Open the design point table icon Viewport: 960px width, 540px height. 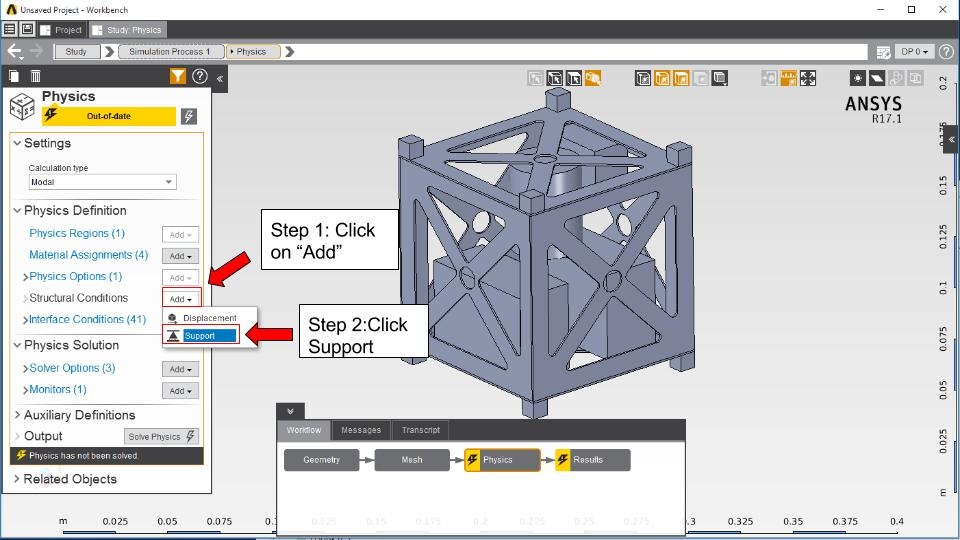coord(883,52)
